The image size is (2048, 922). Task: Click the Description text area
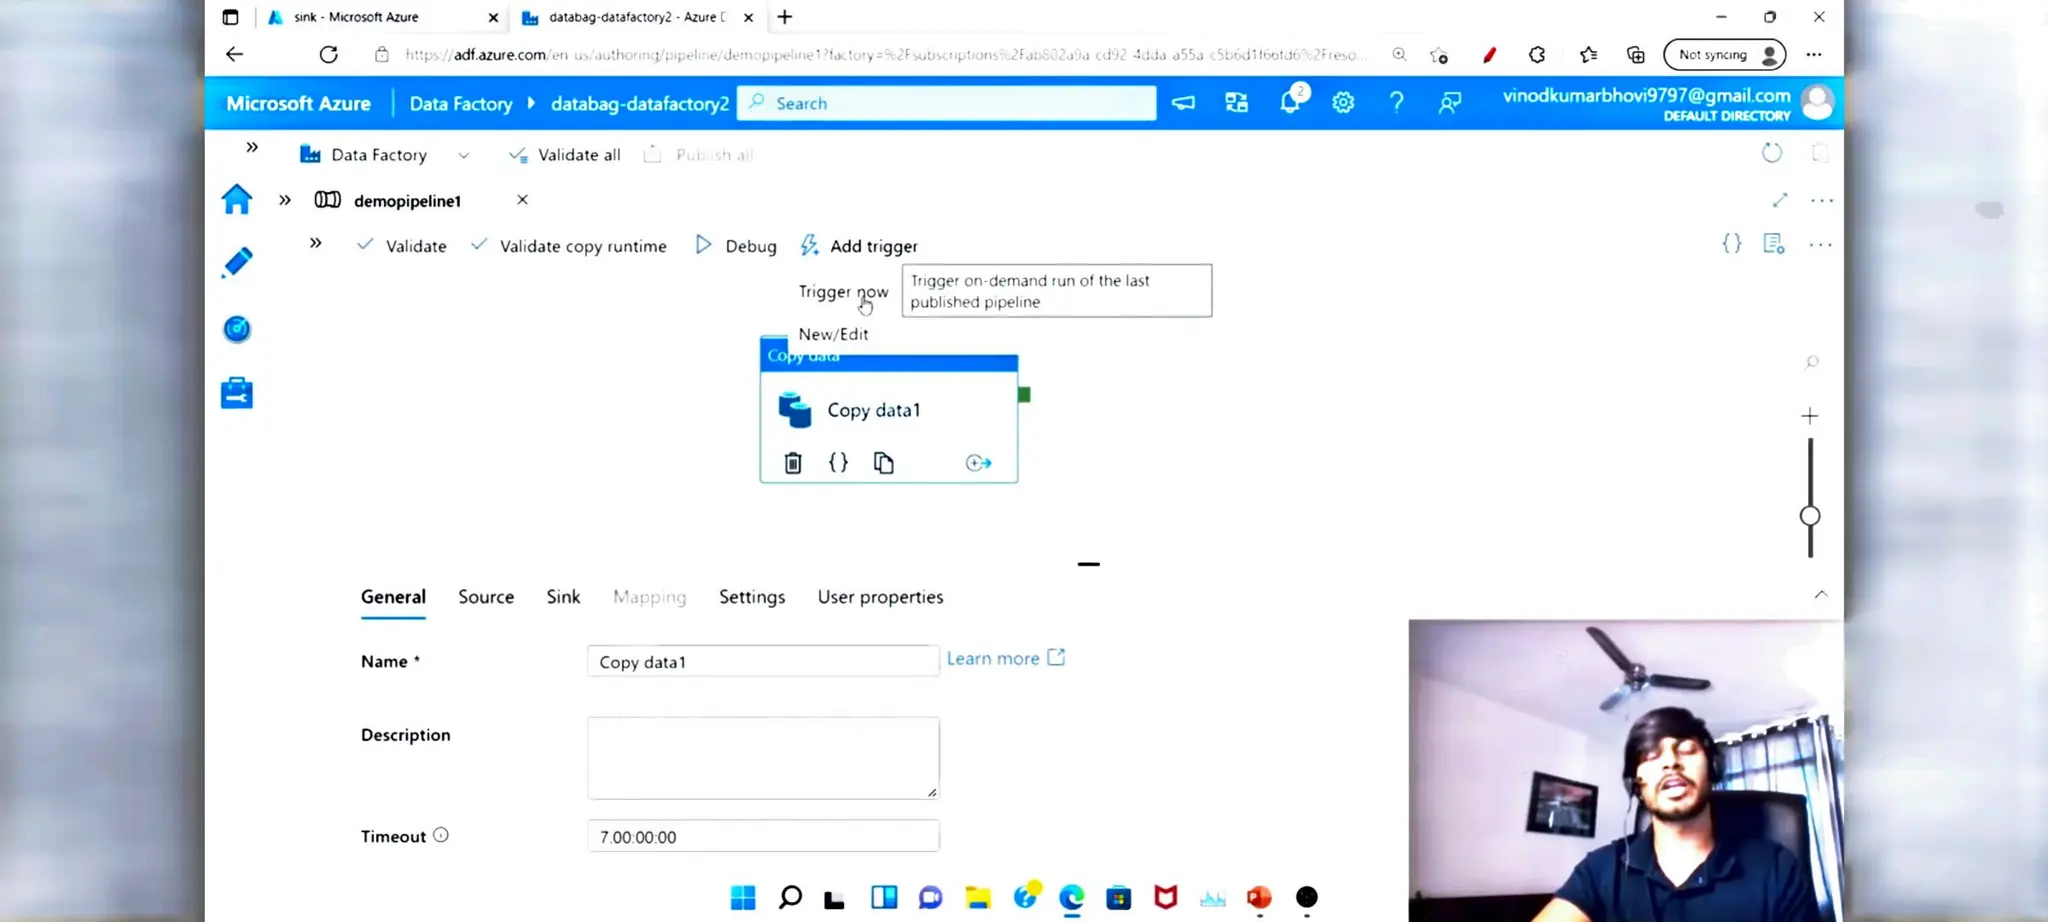[x=763, y=758]
